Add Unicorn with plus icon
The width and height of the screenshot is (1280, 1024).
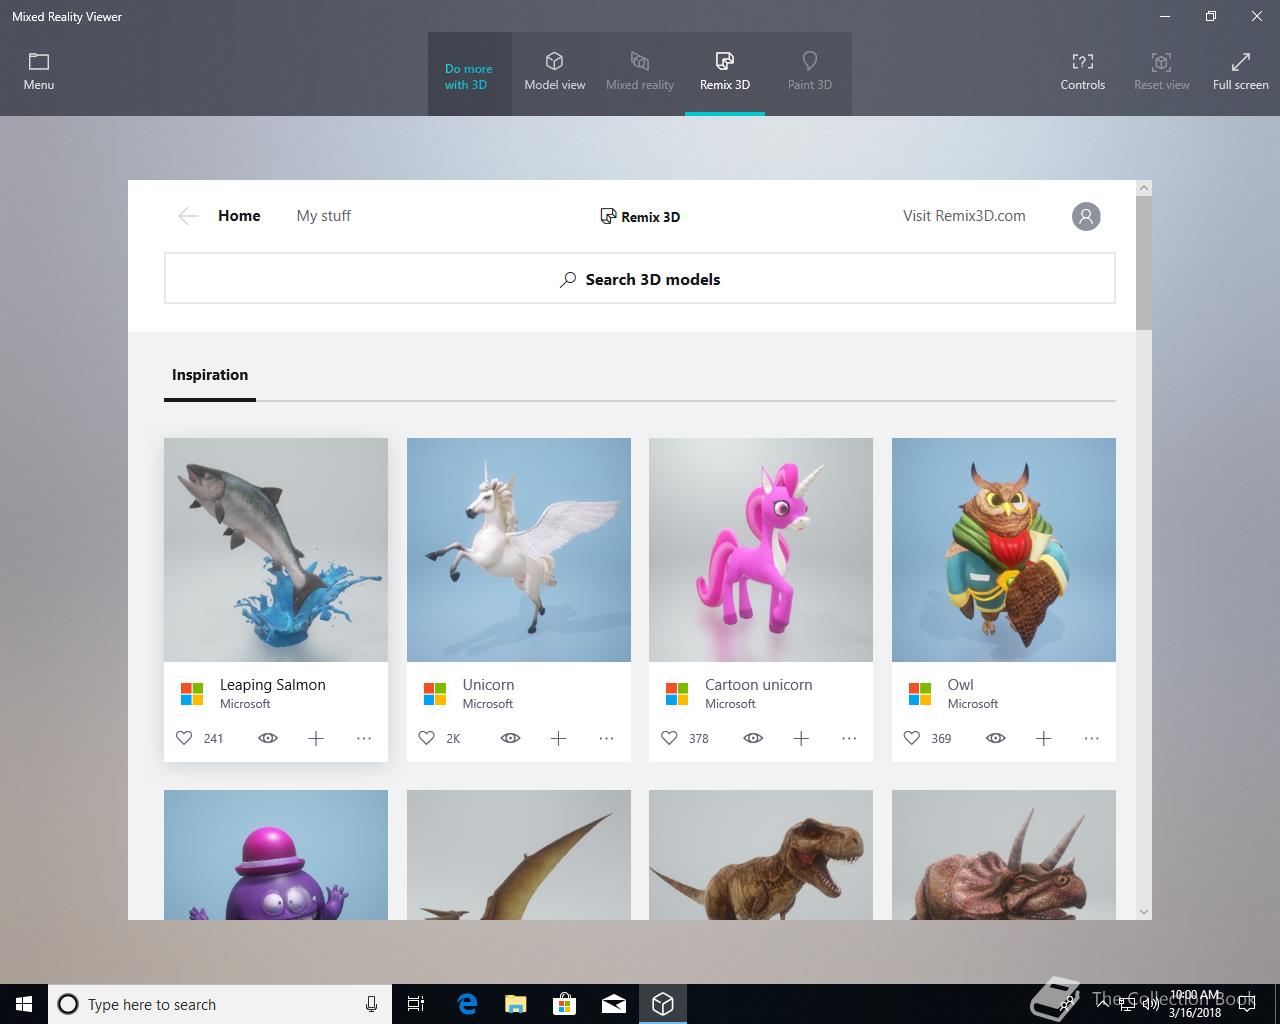[559, 738]
